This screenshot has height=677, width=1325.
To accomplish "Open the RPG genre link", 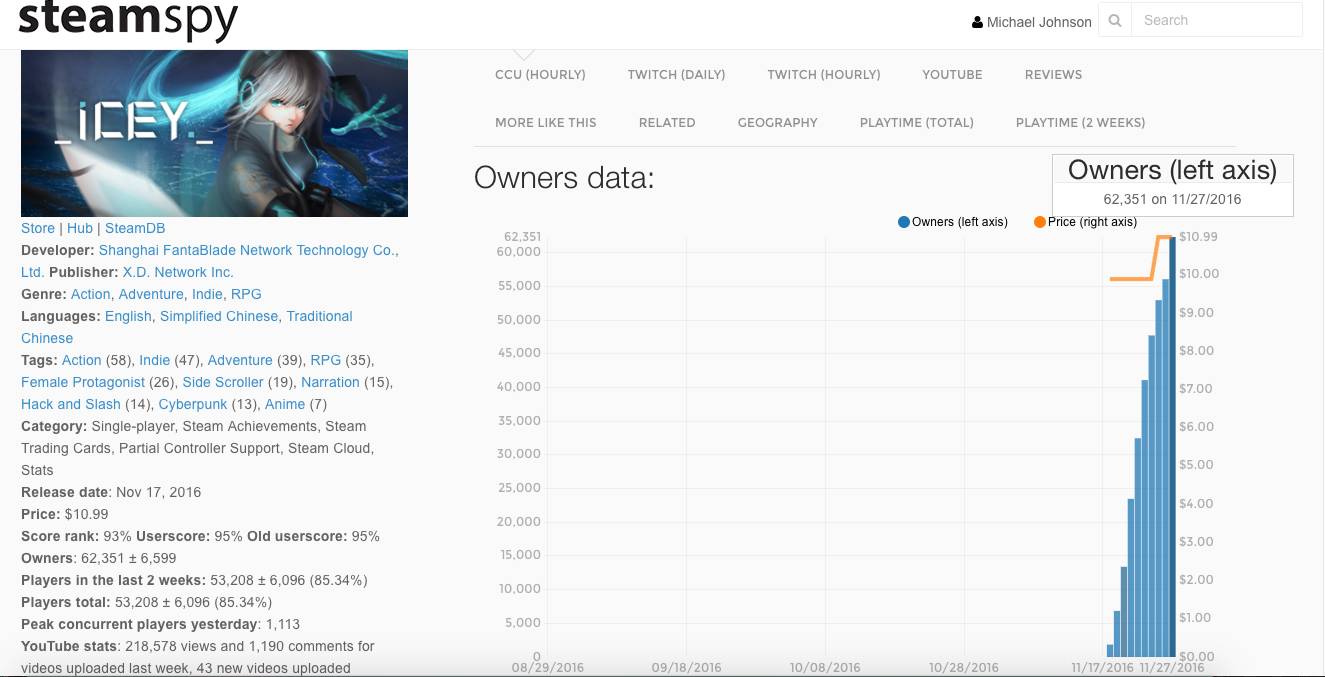I will pos(246,294).
